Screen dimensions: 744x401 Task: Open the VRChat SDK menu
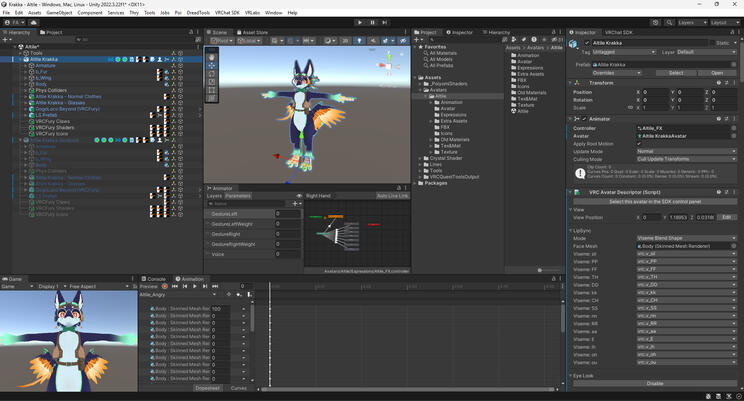tap(227, 12)
